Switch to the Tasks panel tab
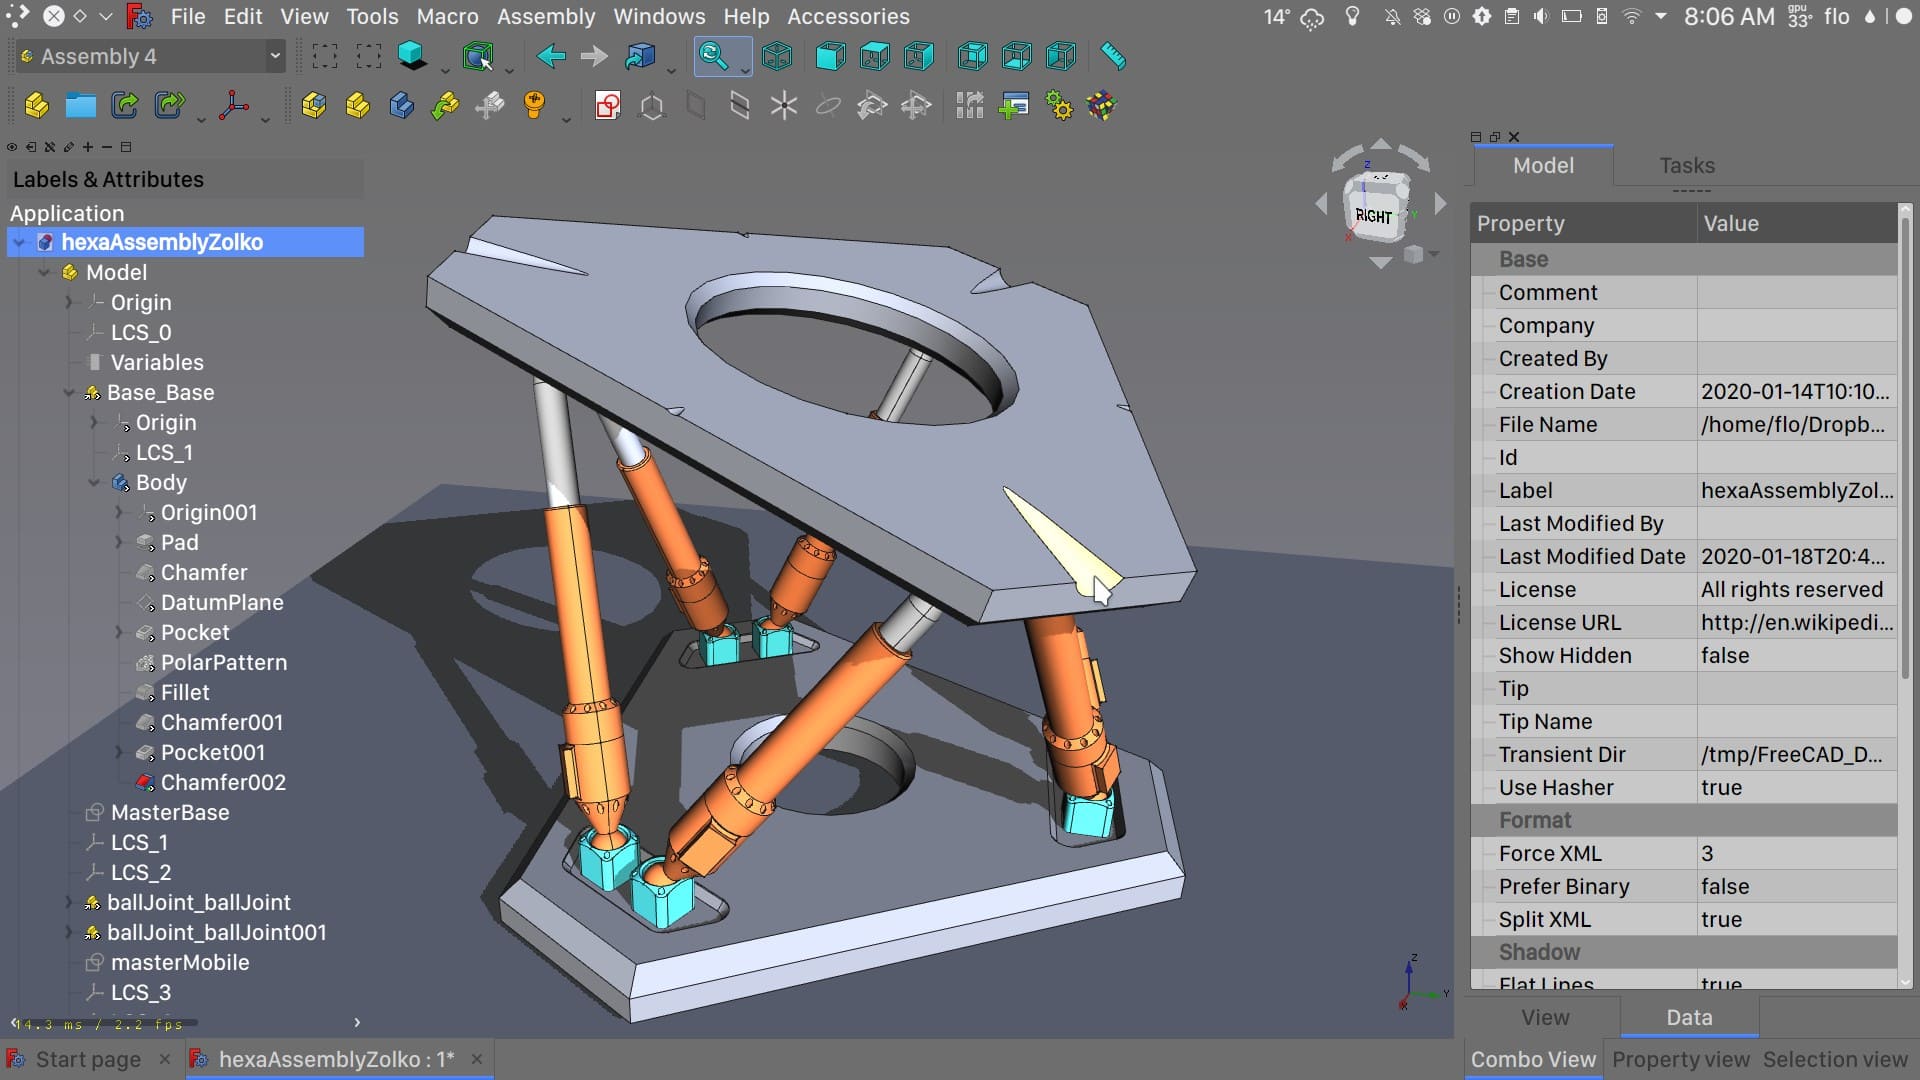 [x=1687, y=165]
